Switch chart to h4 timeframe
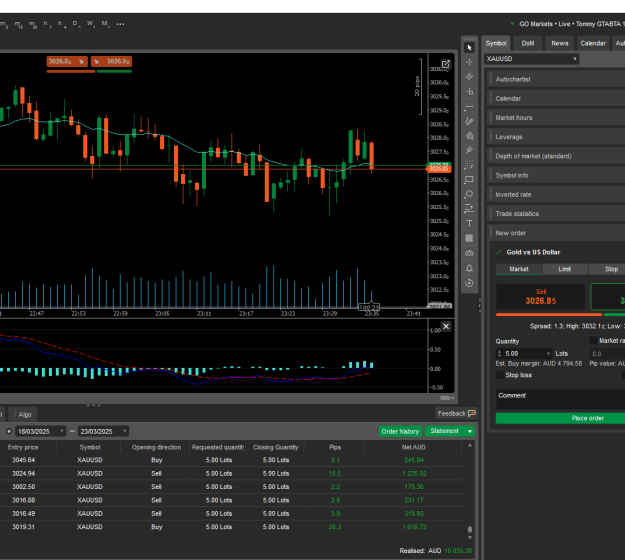The width and height of the screenshot is (625, 560). 61,24
